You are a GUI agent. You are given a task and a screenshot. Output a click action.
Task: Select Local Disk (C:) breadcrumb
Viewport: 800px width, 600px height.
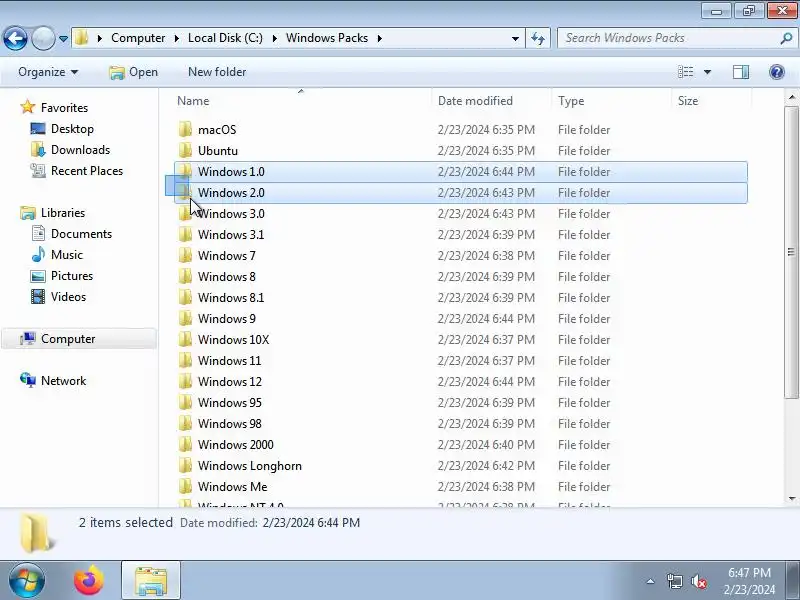point(225,38)
